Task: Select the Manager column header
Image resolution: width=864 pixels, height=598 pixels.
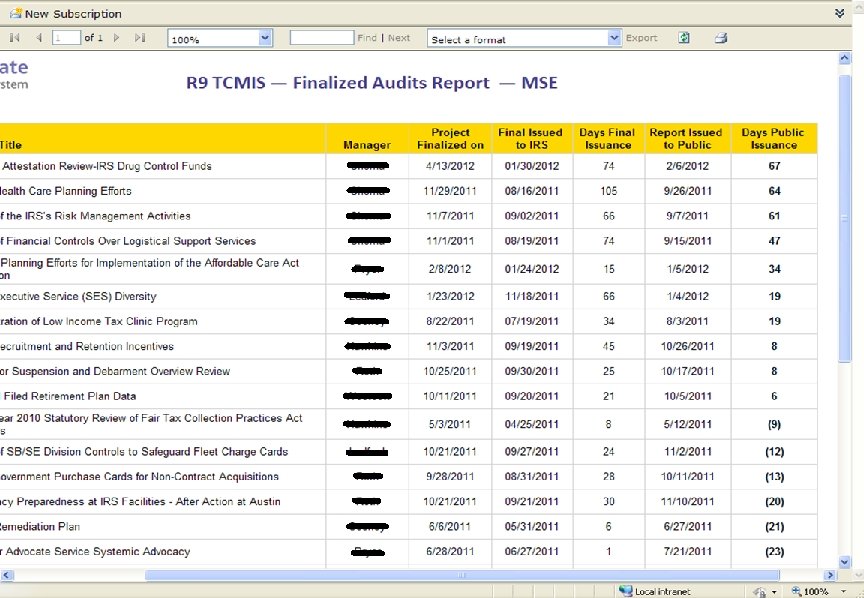Action: point(367,145)
